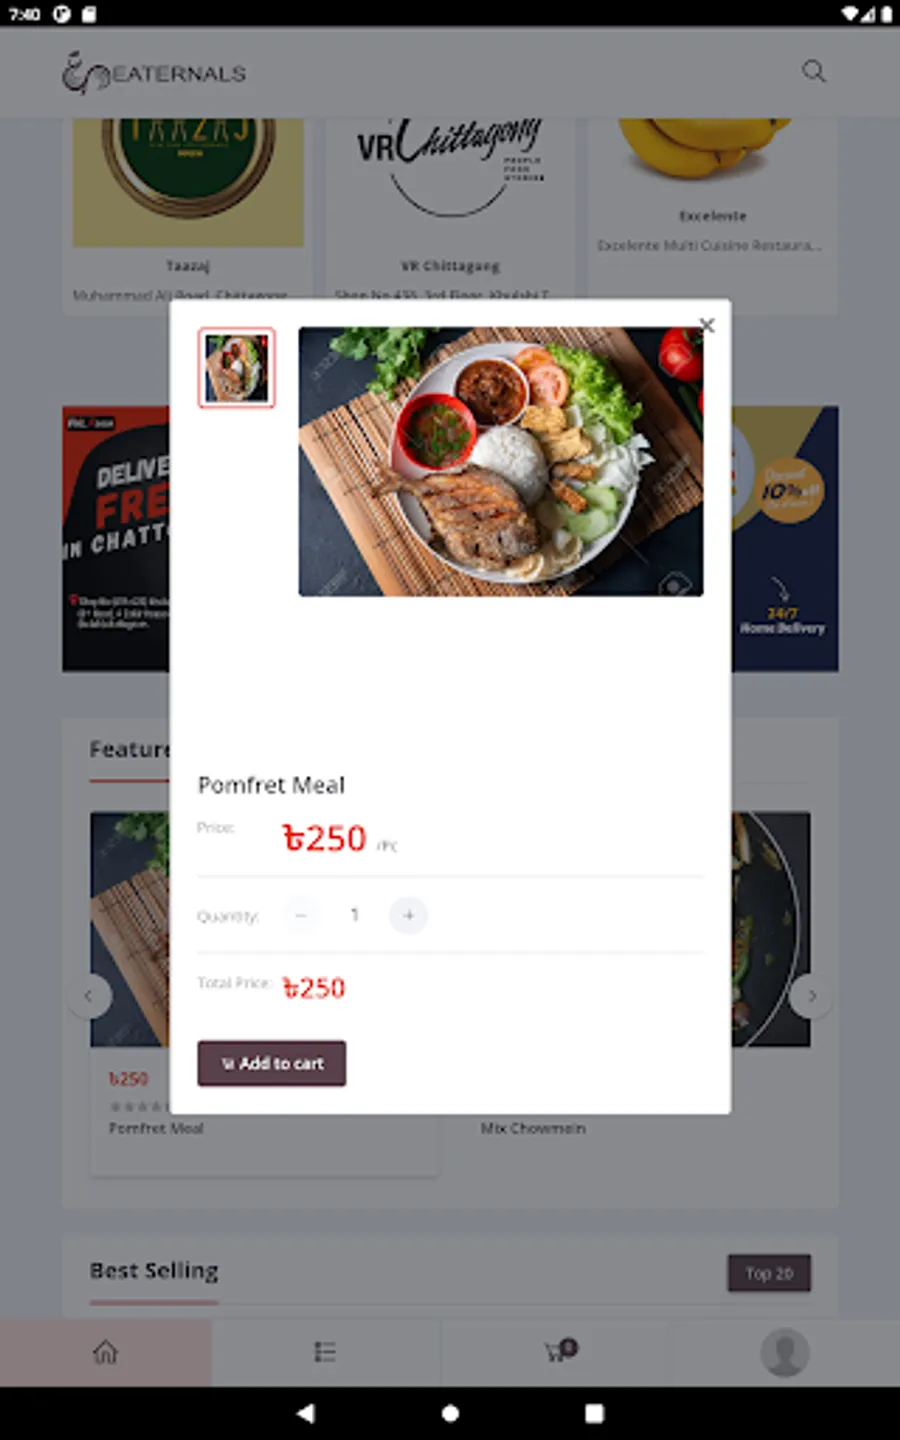Close the Pomfret Meal popup
This screenshot has width=900, height=1440.
coord(707,325)
